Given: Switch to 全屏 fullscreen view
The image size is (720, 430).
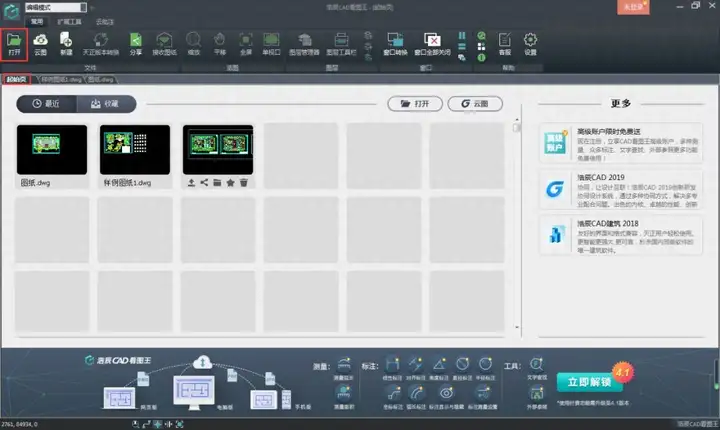Looking at the screenshot, I should (x=246, y=44).
